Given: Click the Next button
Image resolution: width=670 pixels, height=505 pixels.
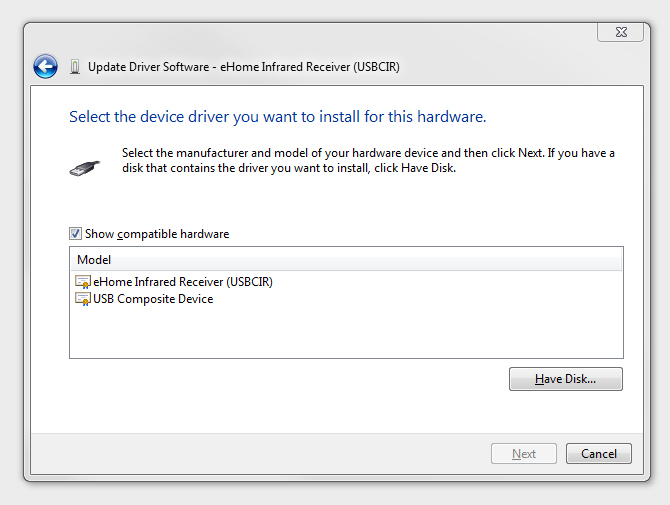Looking at the screenshot, I should pyautogui.click(x=524, y=454).
